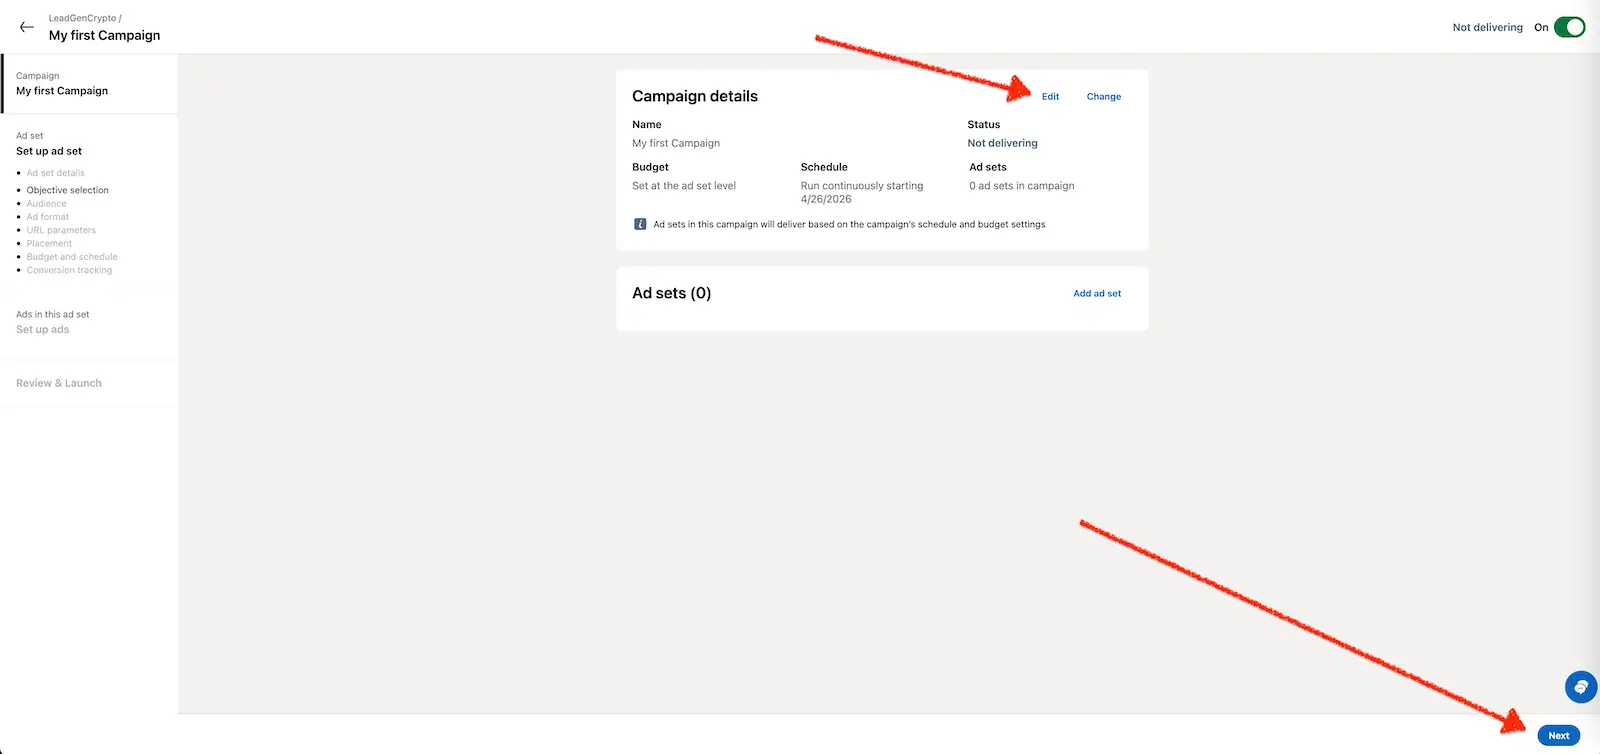Click the back arrow icon
This screenshot has width=1600, height=754.
tap(27, 27)
